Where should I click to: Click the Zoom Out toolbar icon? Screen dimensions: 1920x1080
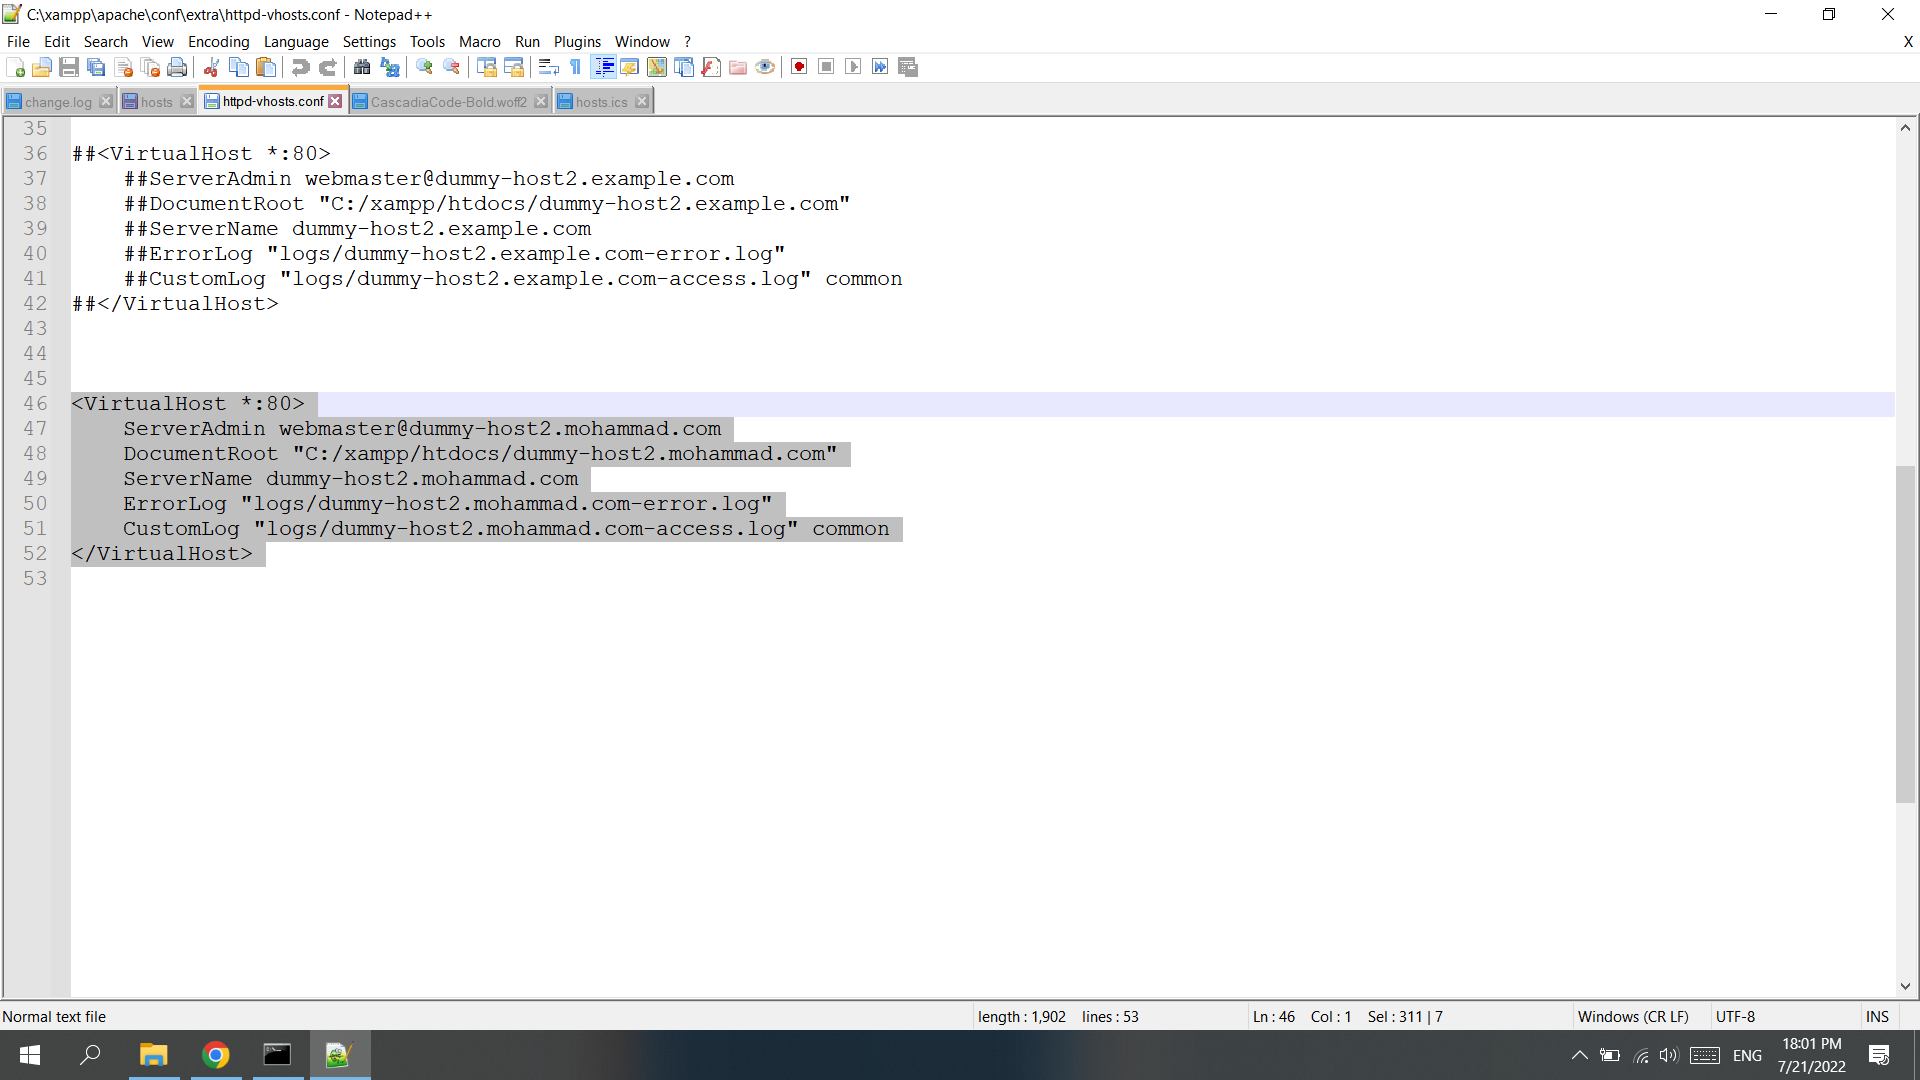(x=451, y=67)
